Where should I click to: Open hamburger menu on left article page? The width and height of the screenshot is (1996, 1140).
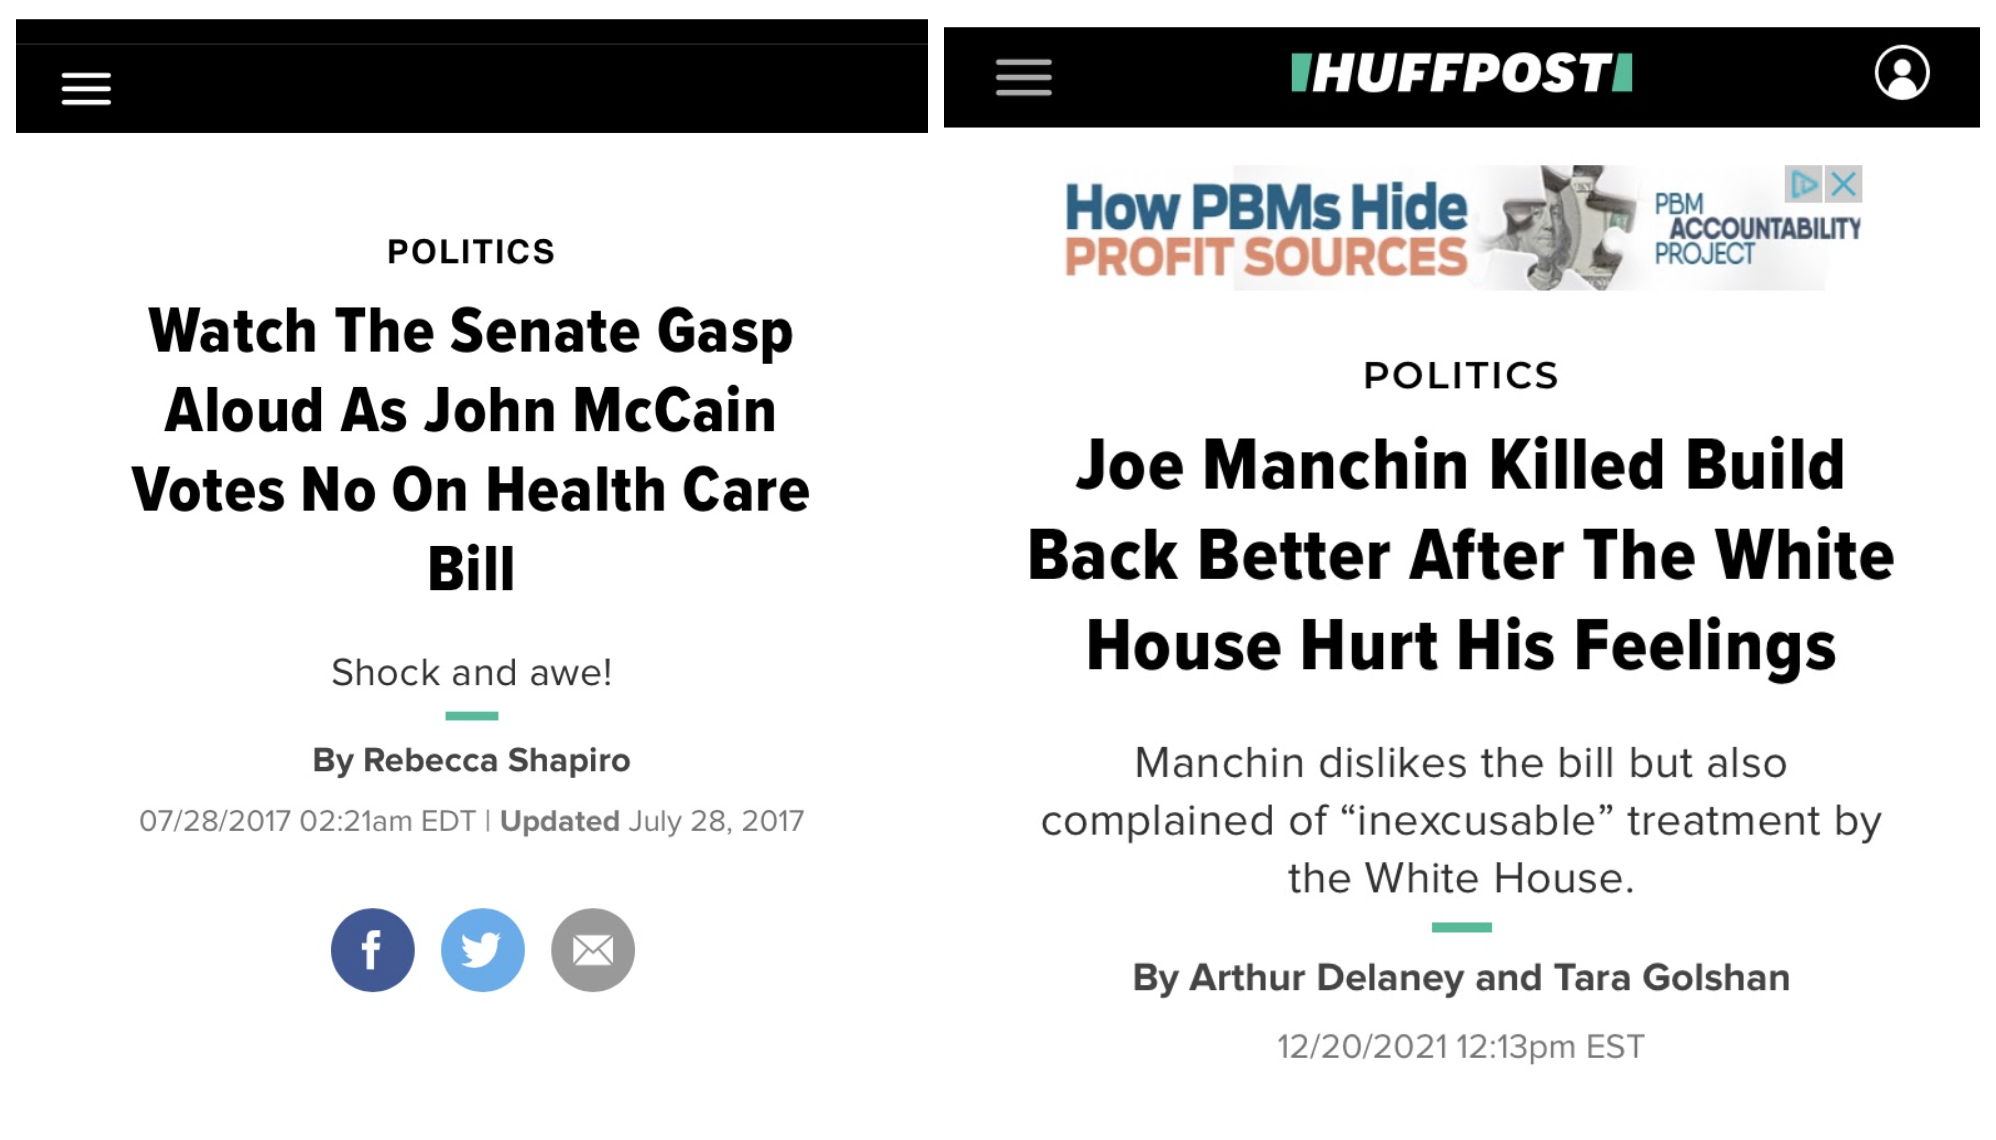86,88
